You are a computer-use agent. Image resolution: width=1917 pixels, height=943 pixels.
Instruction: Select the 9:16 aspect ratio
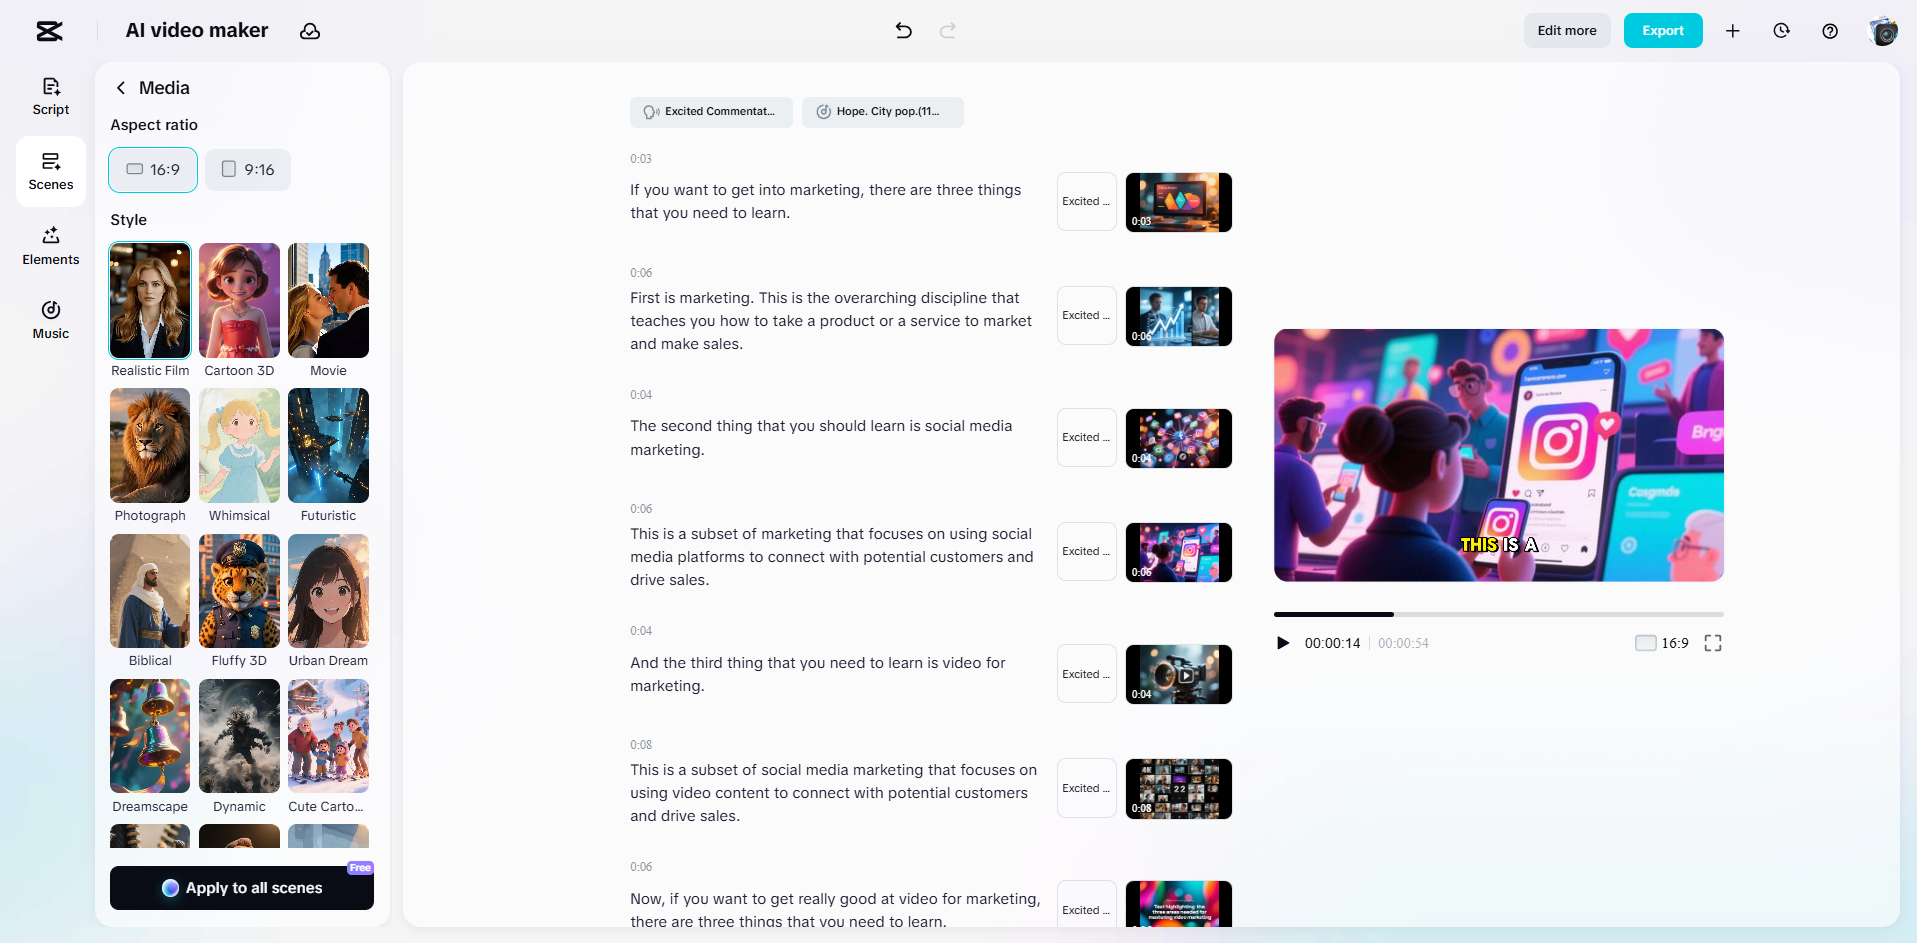click(248, 170)
